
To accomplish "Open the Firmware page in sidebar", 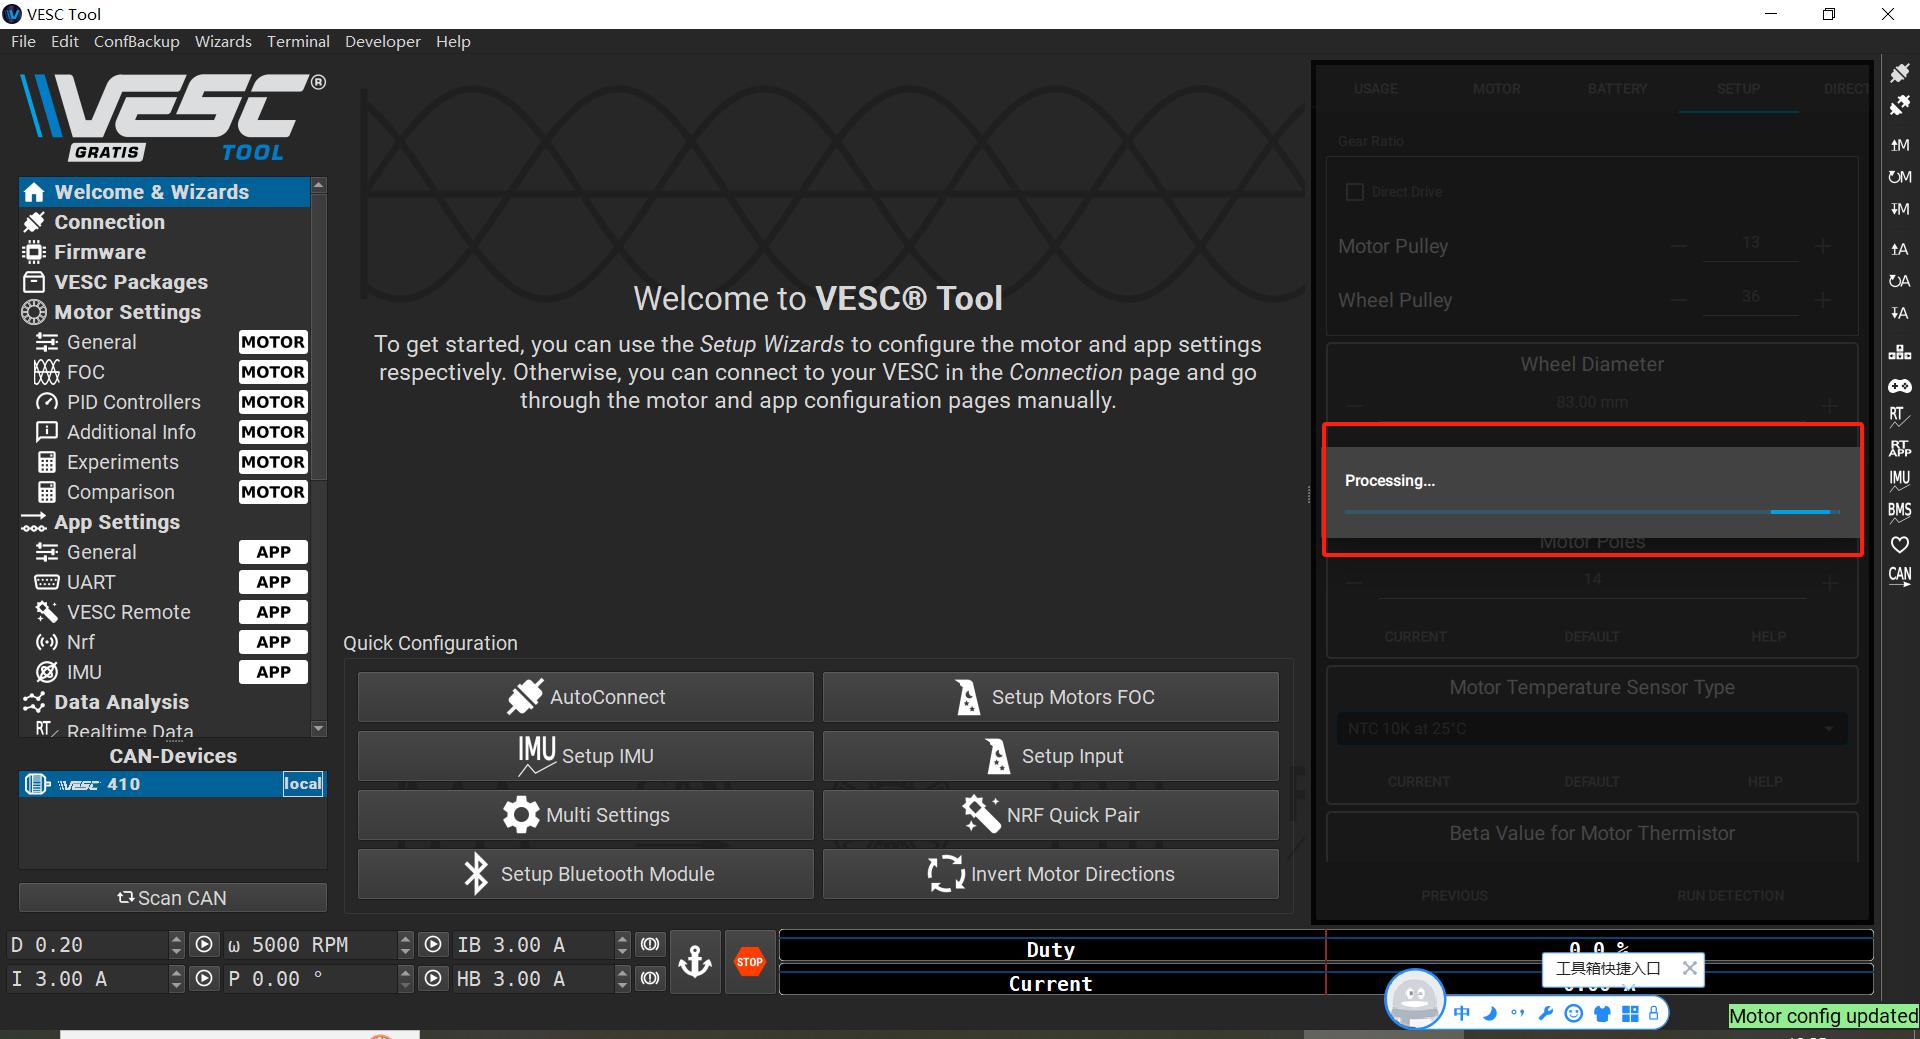I will click(165, 252).
